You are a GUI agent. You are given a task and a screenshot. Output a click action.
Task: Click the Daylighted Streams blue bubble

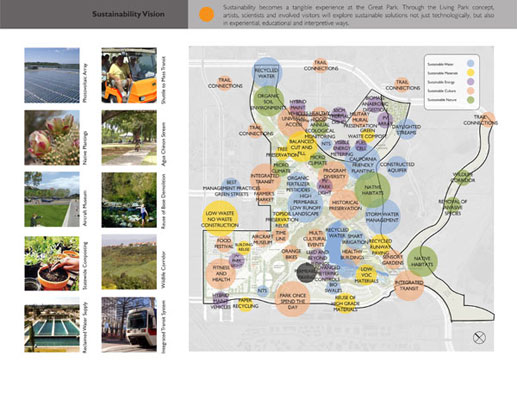point(406,129)
